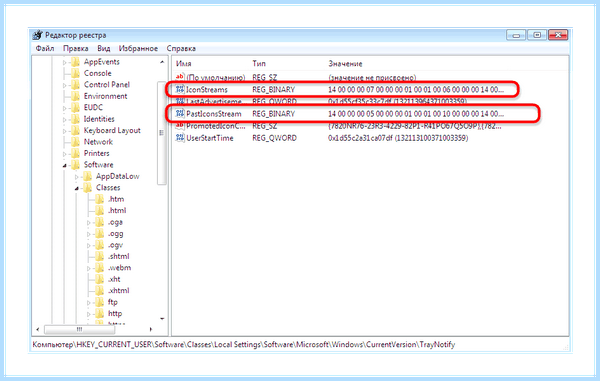The height and width of the screenshot is (381, 600).
Task: Click the tree scrollbar up arrow
Action: tap(162, 62)
